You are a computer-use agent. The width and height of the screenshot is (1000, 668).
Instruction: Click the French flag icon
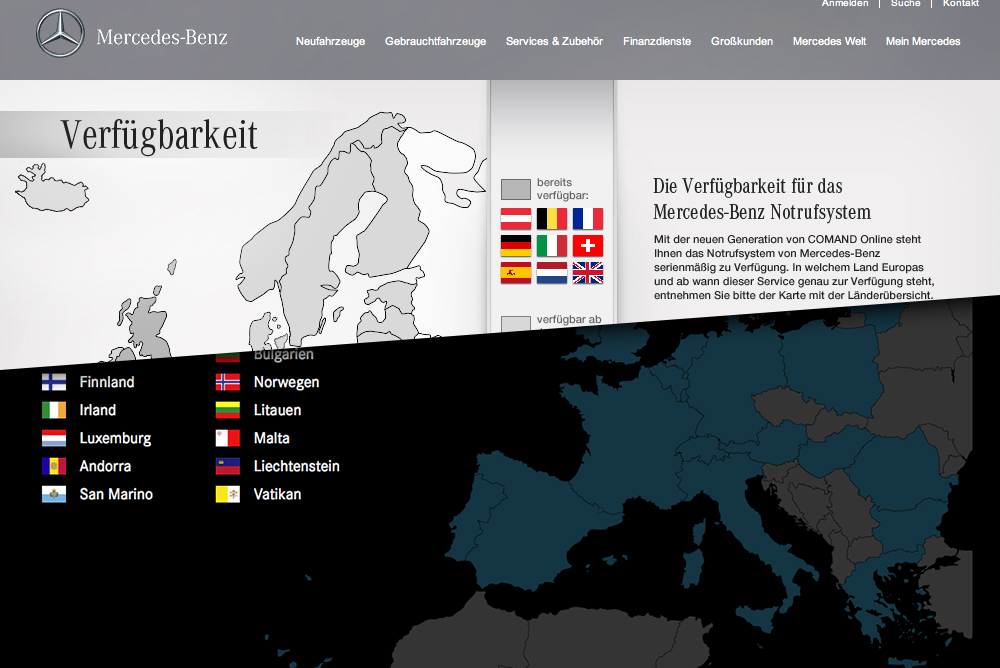tap(588, 219)
